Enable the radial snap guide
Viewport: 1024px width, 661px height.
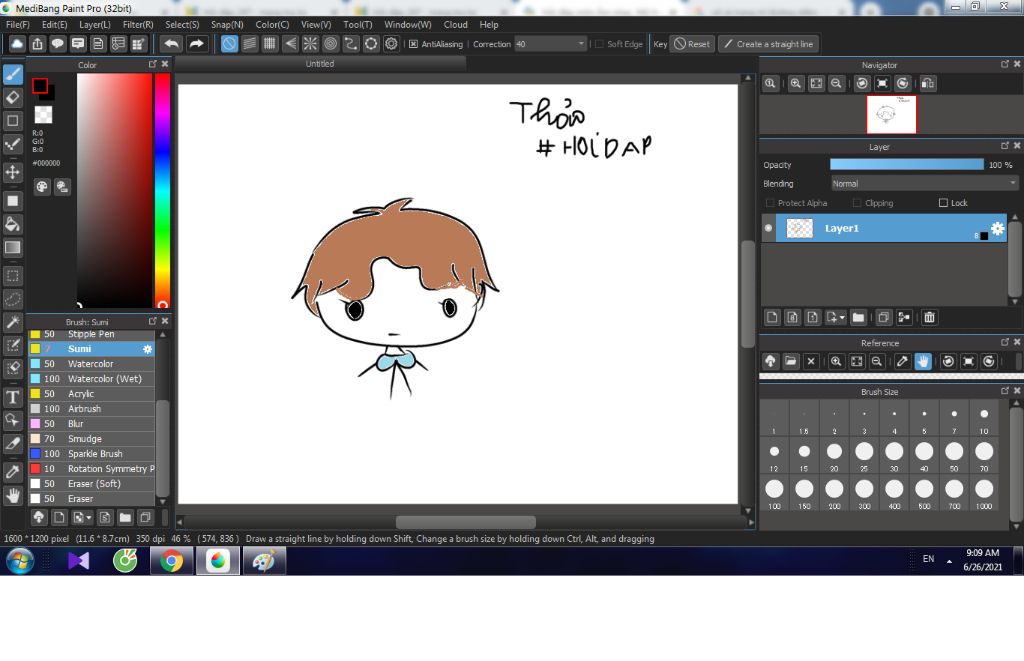(x=310, y=44)
